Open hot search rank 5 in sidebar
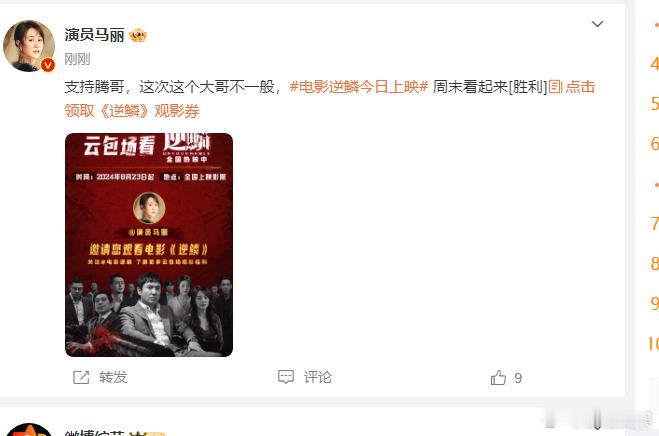The height and width of the screenshot is (436, 659). tap(654, 103)
